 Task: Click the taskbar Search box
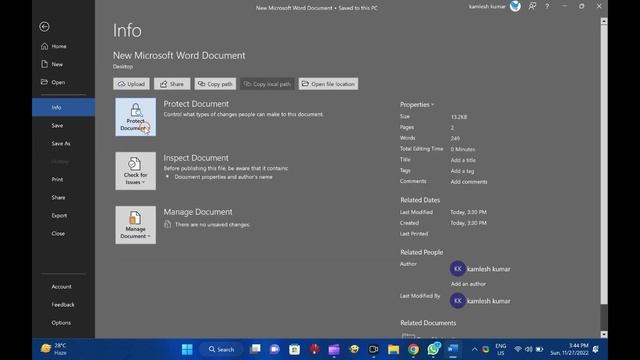point(221,349)
